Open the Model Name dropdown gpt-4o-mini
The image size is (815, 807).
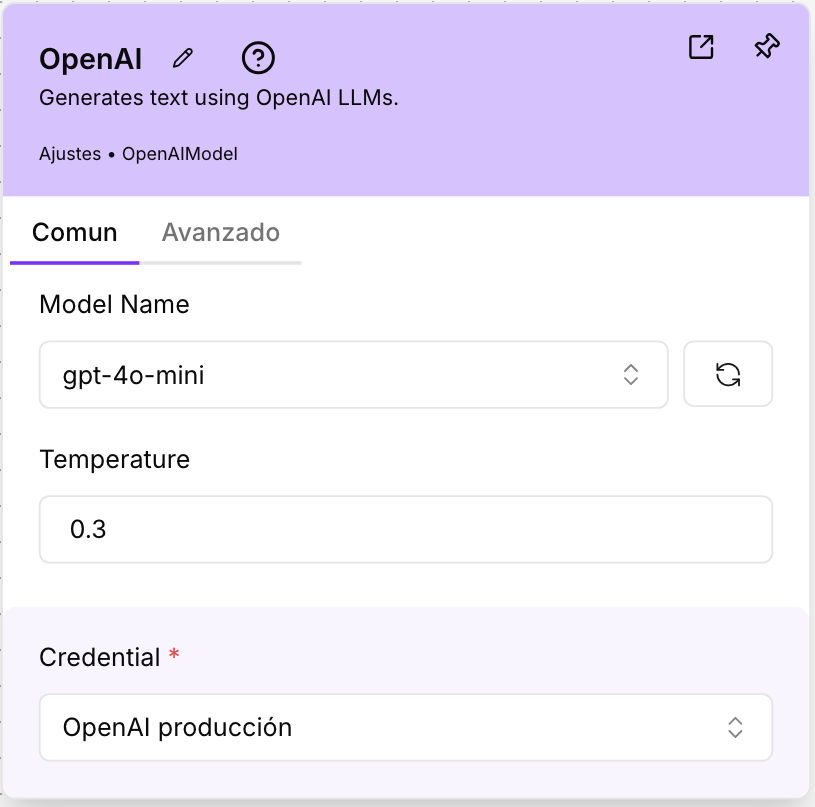pos(353,375)
